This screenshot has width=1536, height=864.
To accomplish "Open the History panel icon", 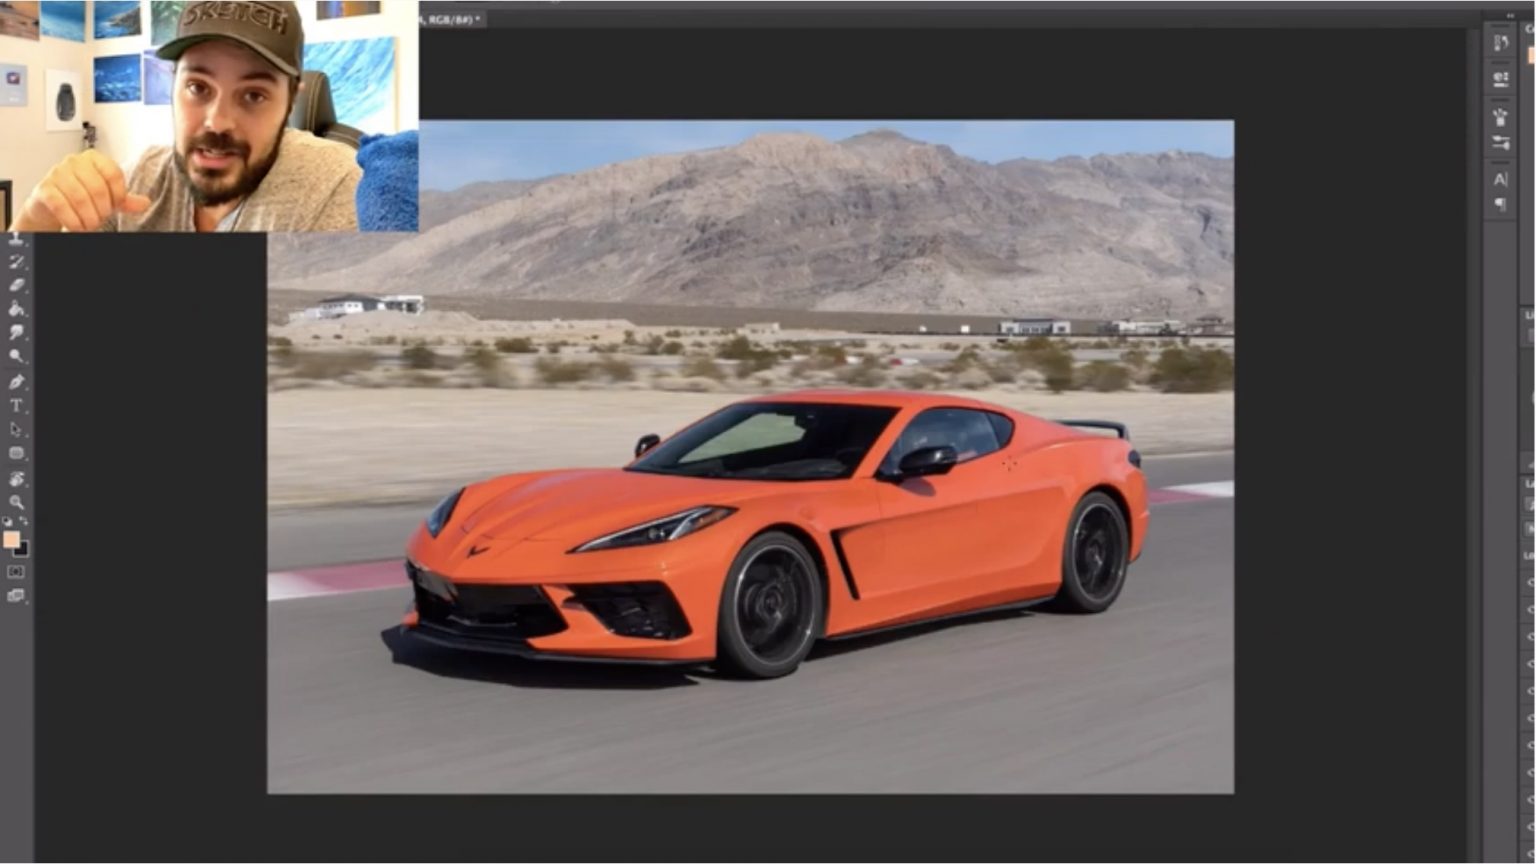I will tap(1501, 43).
